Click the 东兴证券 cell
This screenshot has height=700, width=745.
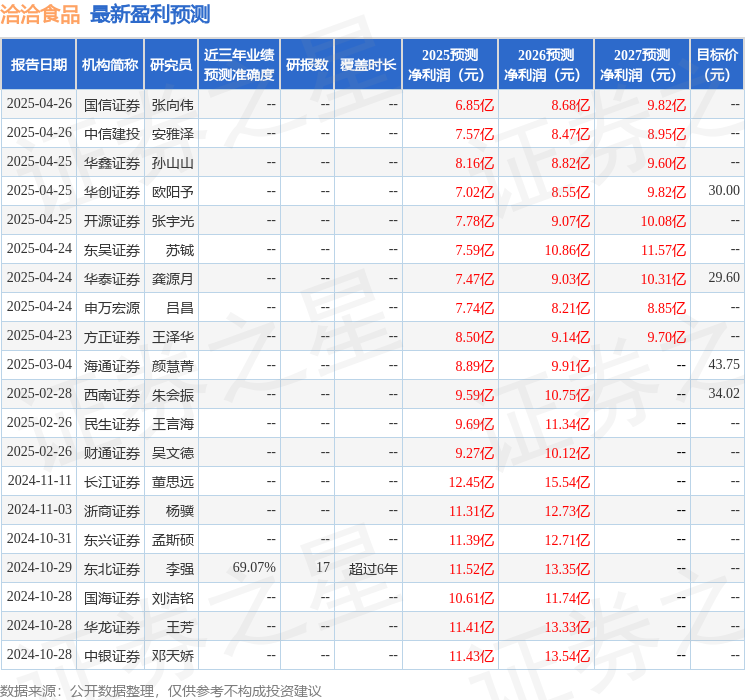click(112, 540)
